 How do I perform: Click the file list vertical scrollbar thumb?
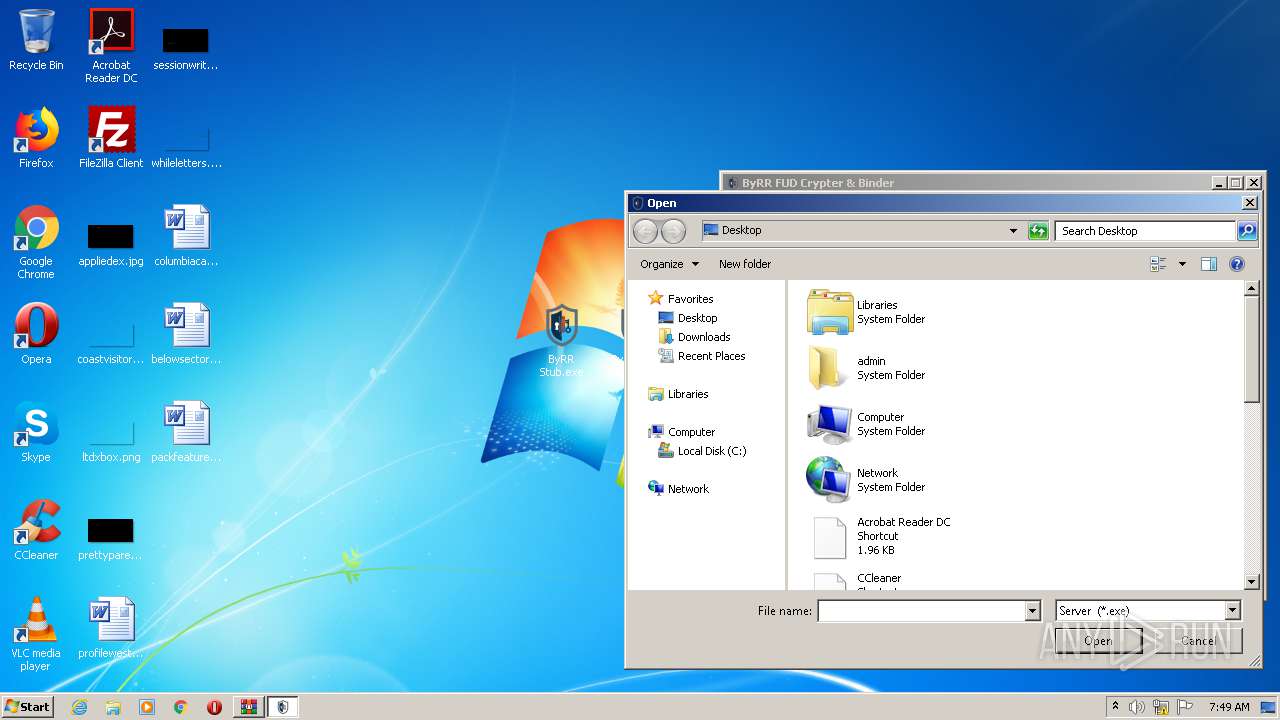(1251, 350)
